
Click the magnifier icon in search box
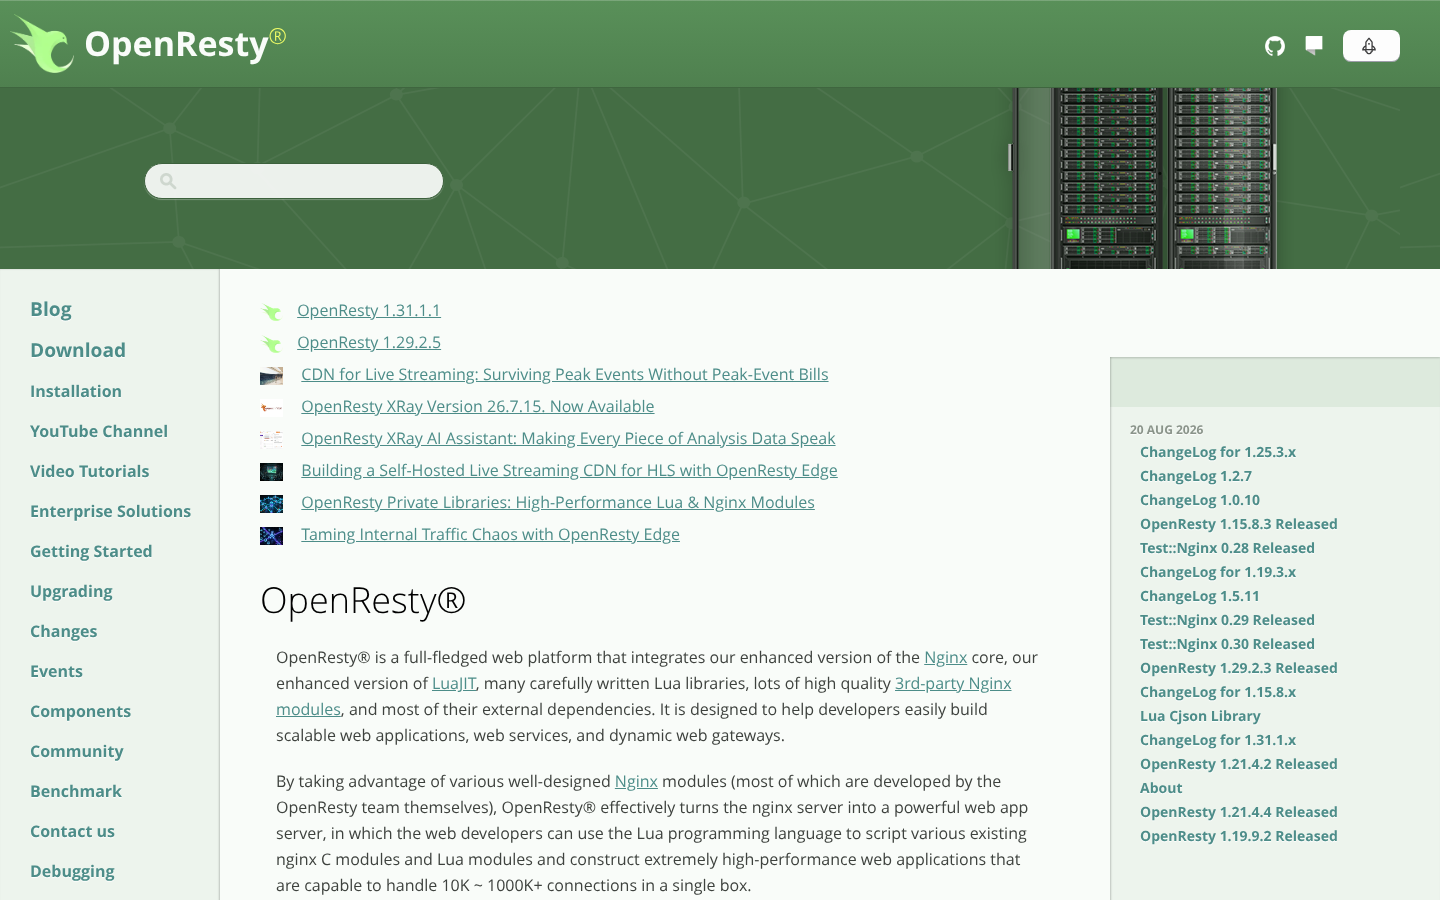[168, 181]
